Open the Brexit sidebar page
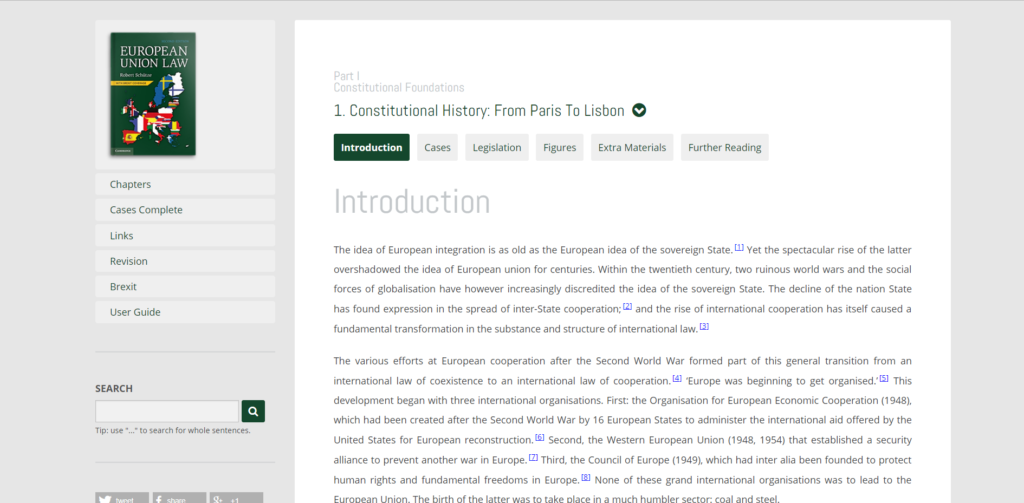This screenshot has width=1024, height=503. 185,287
